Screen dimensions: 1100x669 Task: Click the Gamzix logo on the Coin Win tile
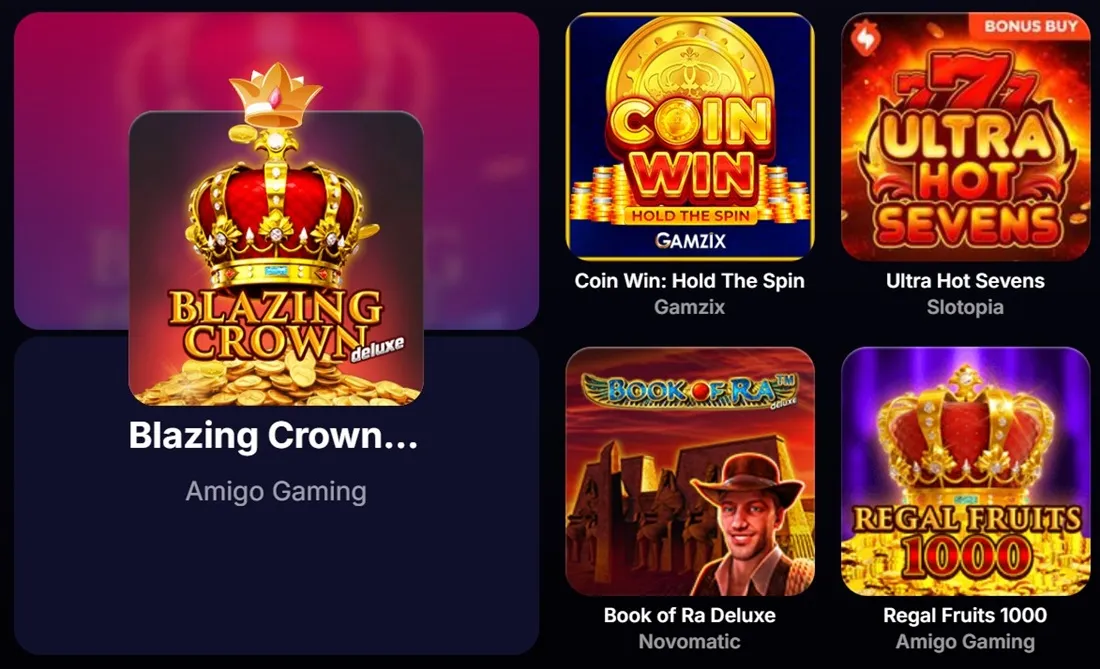click(690, 241)
